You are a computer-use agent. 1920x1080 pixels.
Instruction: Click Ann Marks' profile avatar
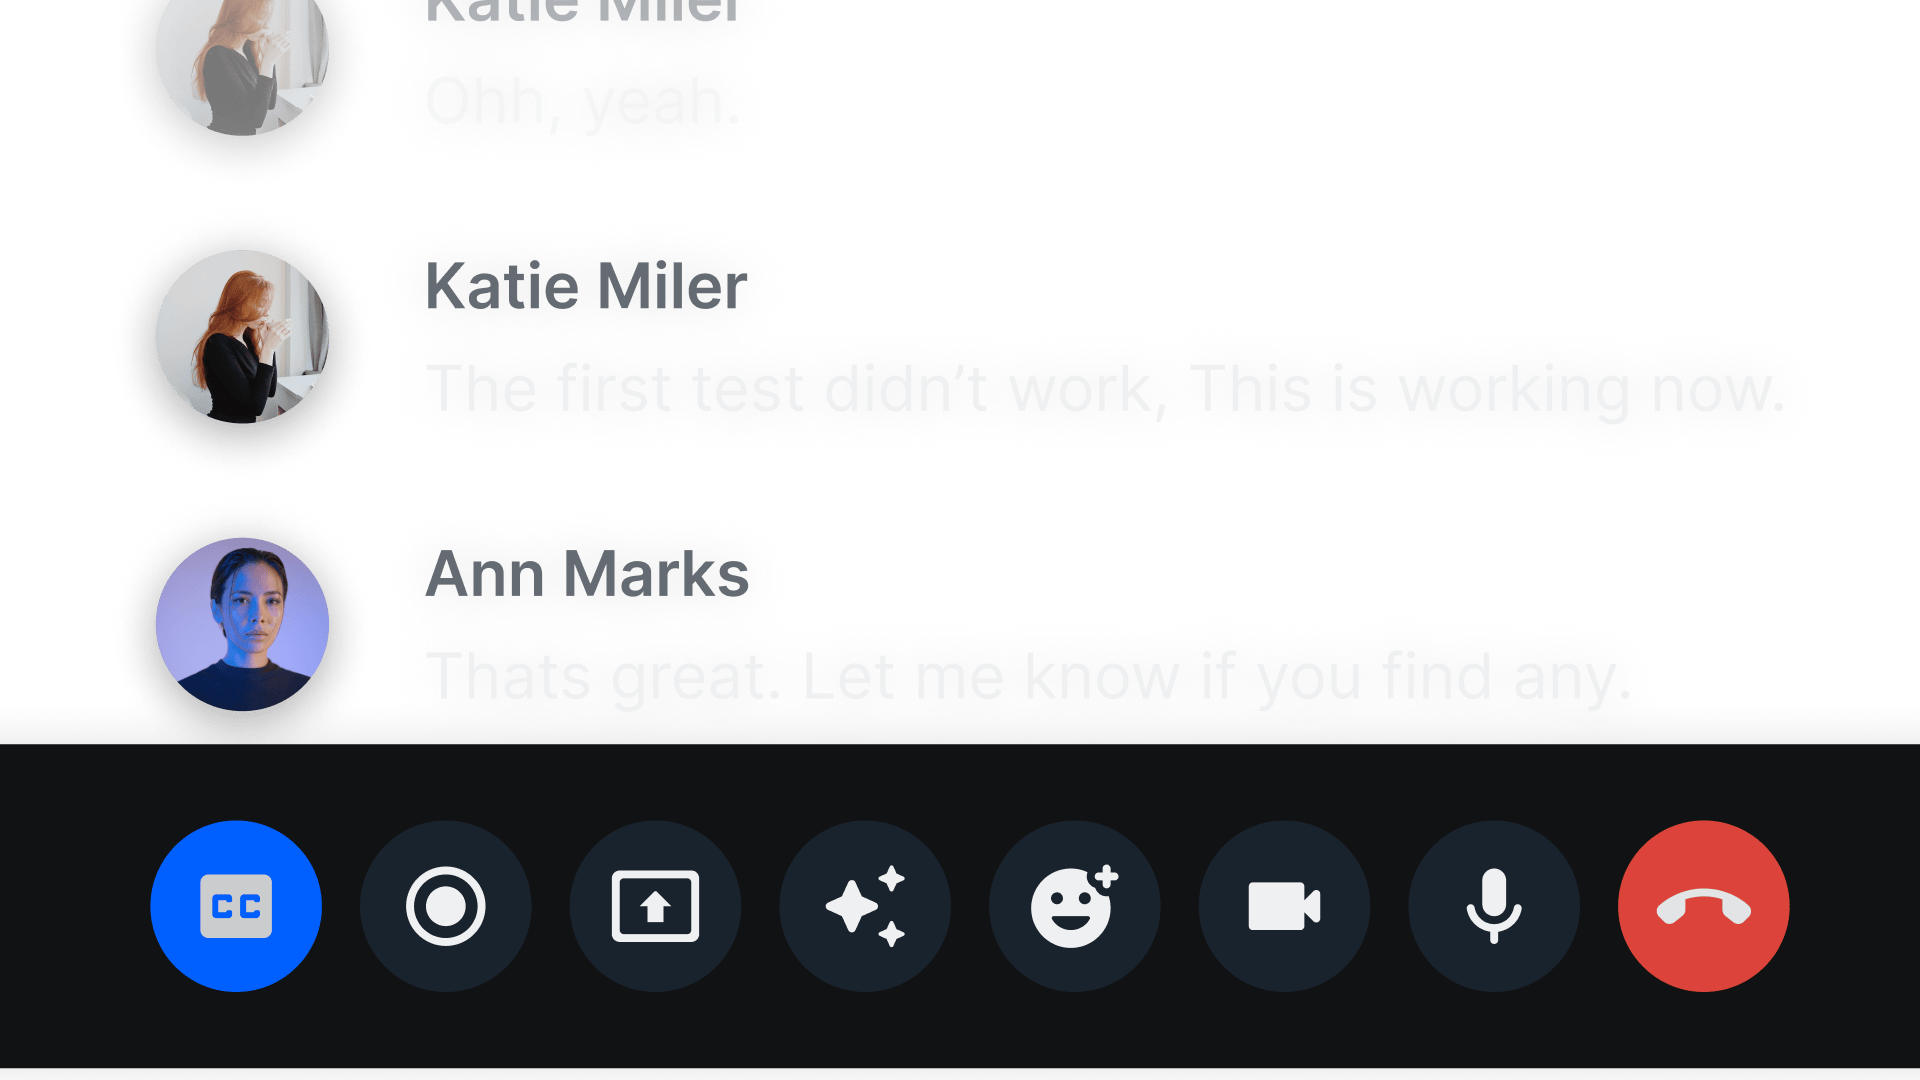tap(242, 624)
